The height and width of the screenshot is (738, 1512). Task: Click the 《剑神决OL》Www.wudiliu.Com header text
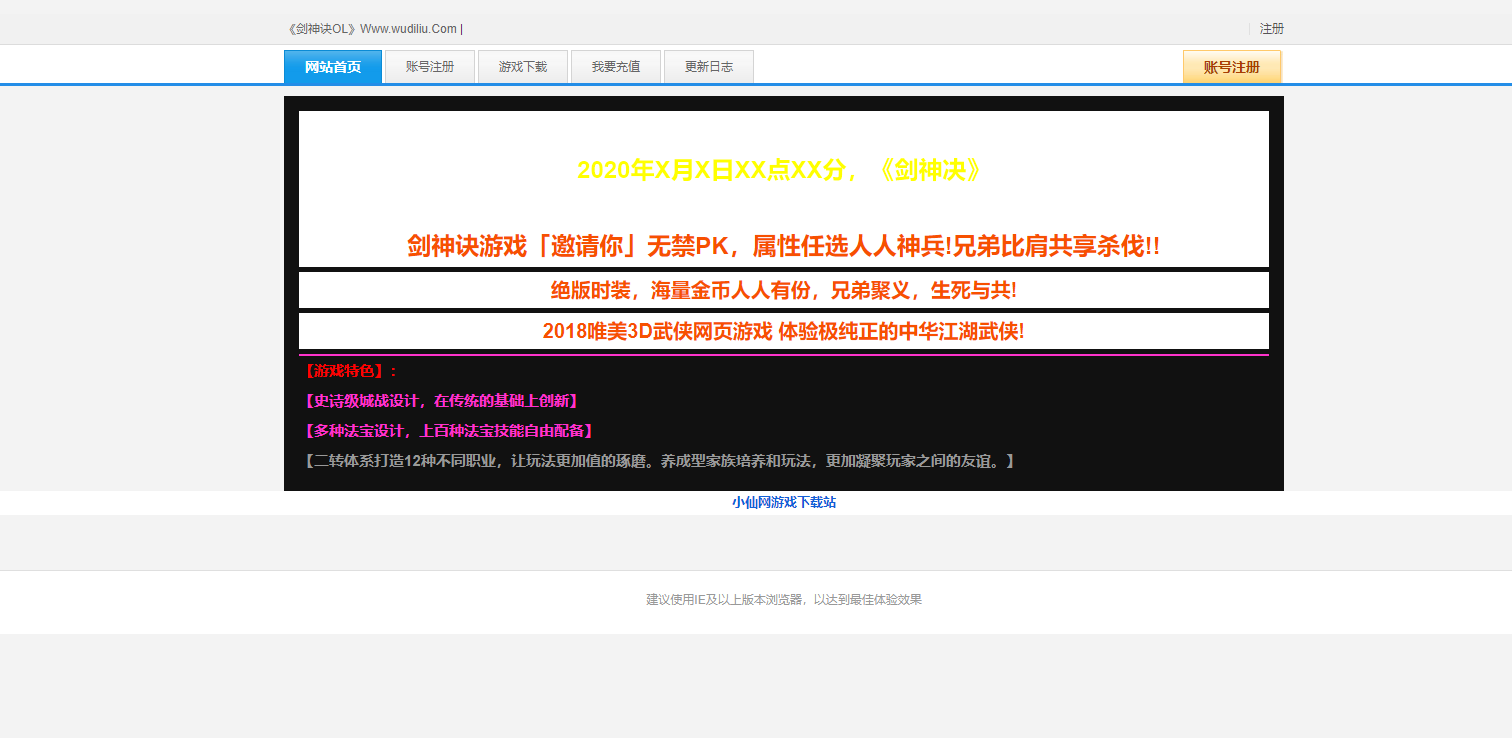tap(374, 29)
